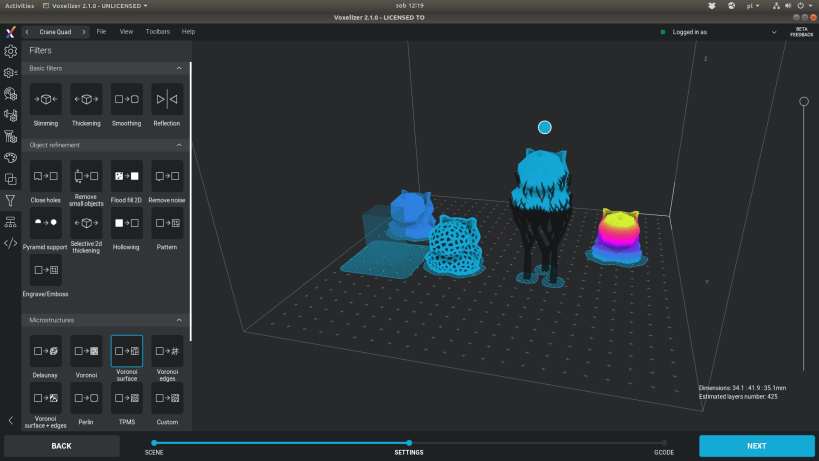Open the funnel Filters sidebar icon
This screenshot has height=461, width=819.
pyautogui.click(x=10, y=200)
